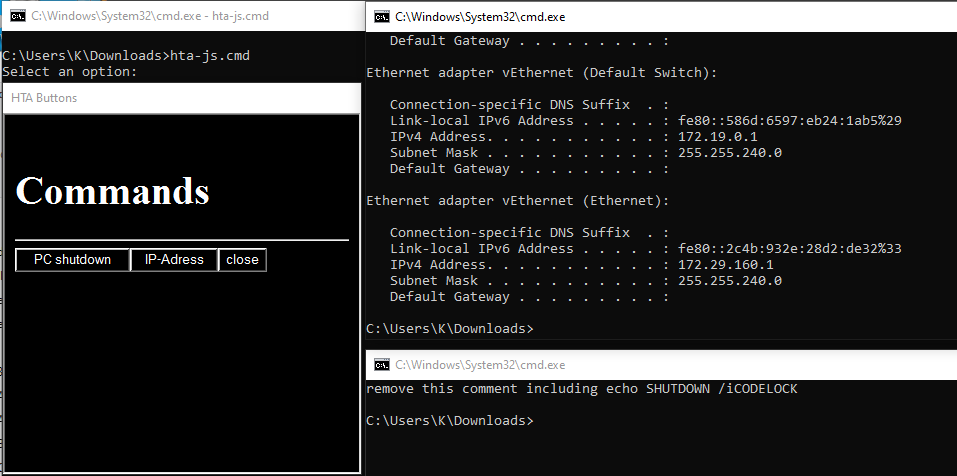This screenshot has width=957, height=476.
Task: Click cmd icon of hta-js.cmd window
Action: [x=18, y=16]
